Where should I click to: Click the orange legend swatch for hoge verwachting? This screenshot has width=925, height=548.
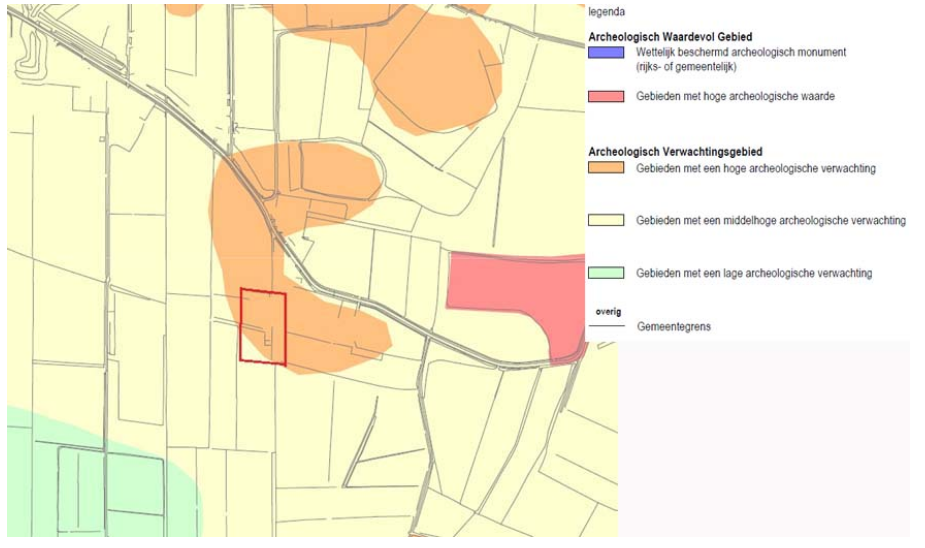point(606,168)
